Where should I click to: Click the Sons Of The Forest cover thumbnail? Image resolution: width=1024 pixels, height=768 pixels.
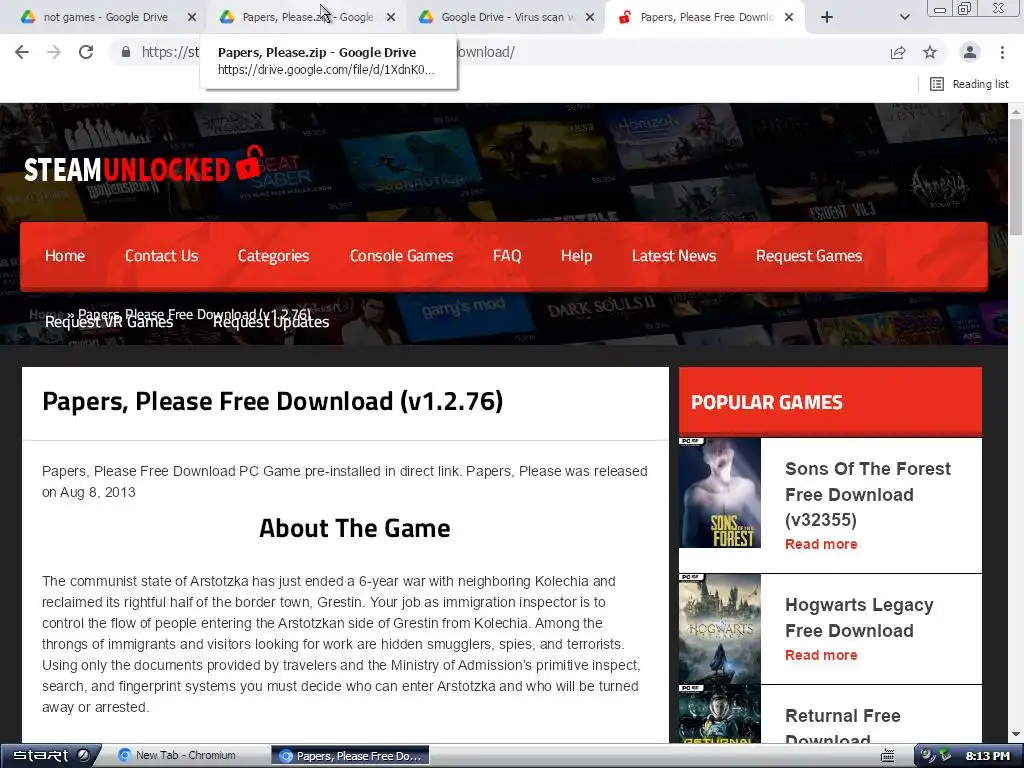(x=720, y=492)
